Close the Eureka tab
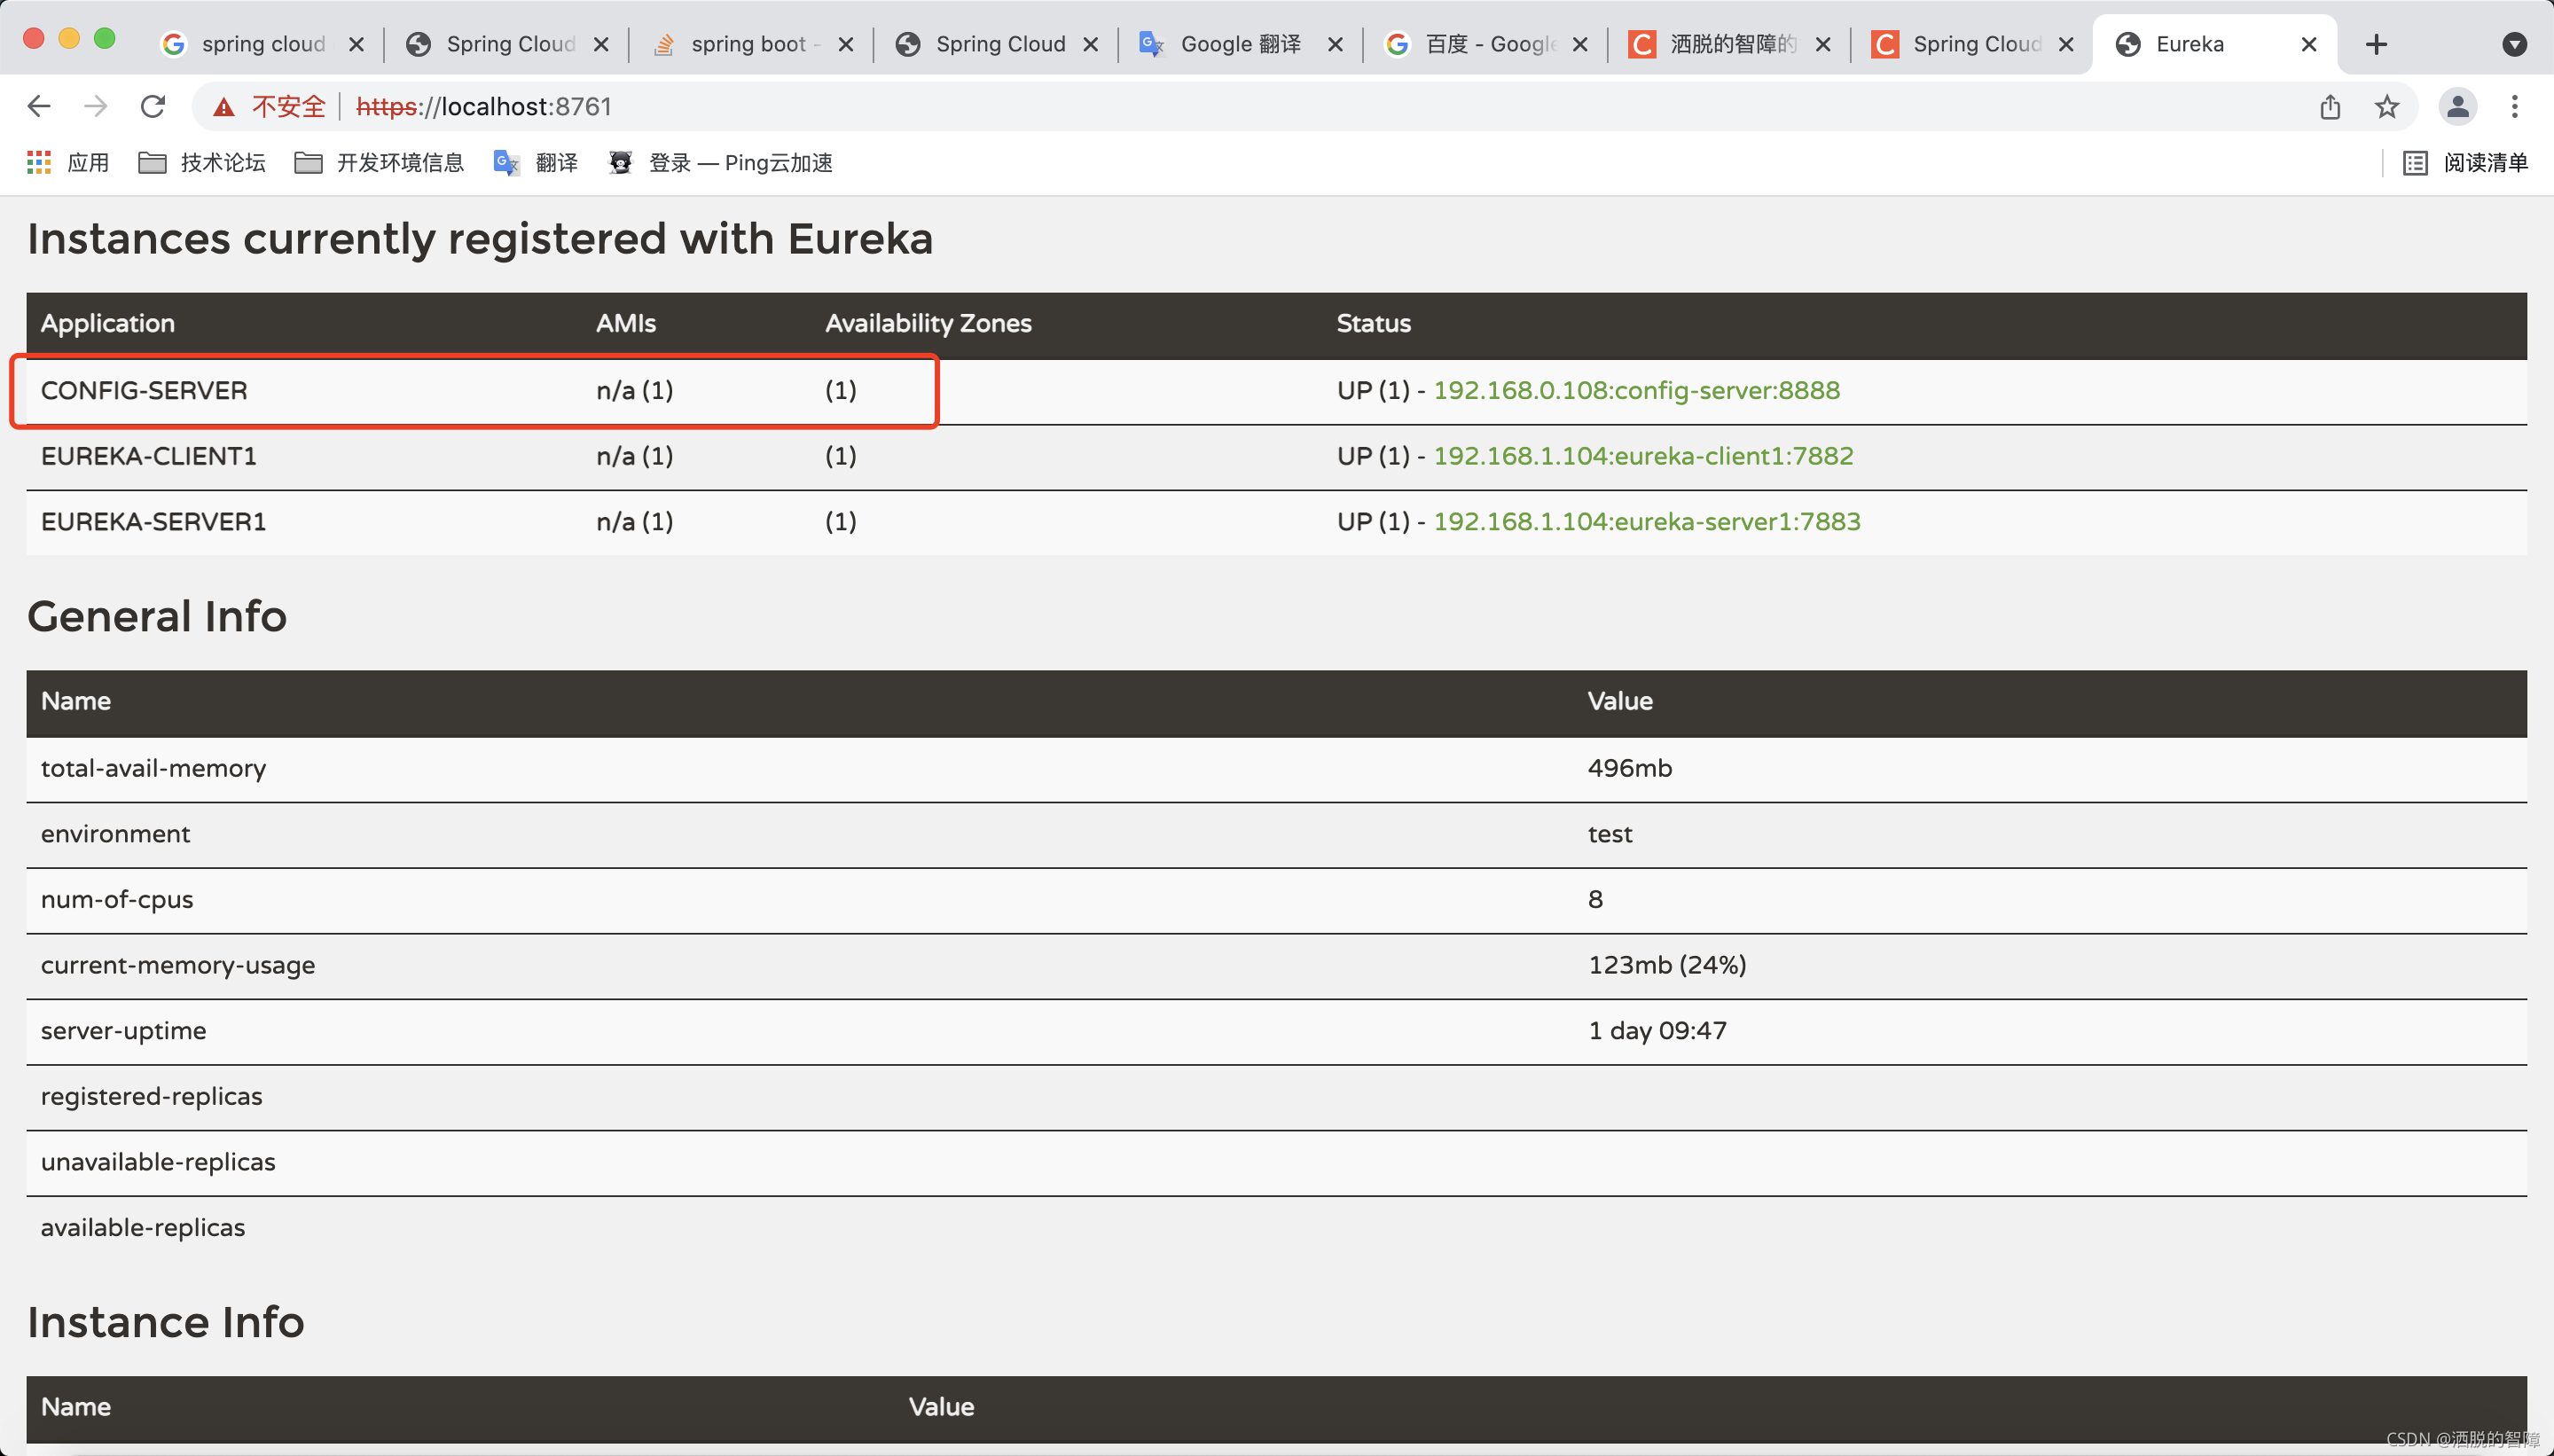2554x1456 pixels. [x=2308, y=44]
